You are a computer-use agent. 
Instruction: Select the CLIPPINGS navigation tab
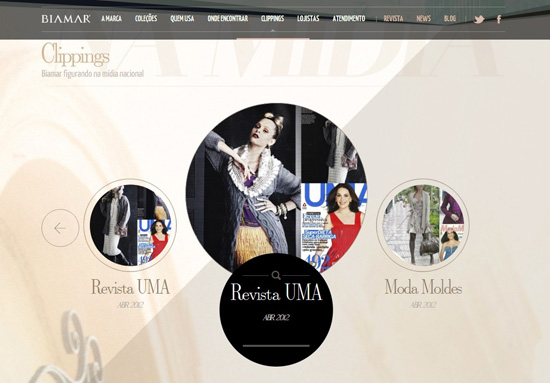tap(273, 19)
